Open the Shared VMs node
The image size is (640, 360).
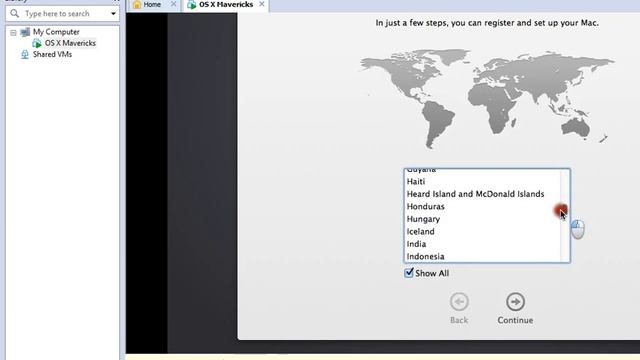[x=52, y=54]
